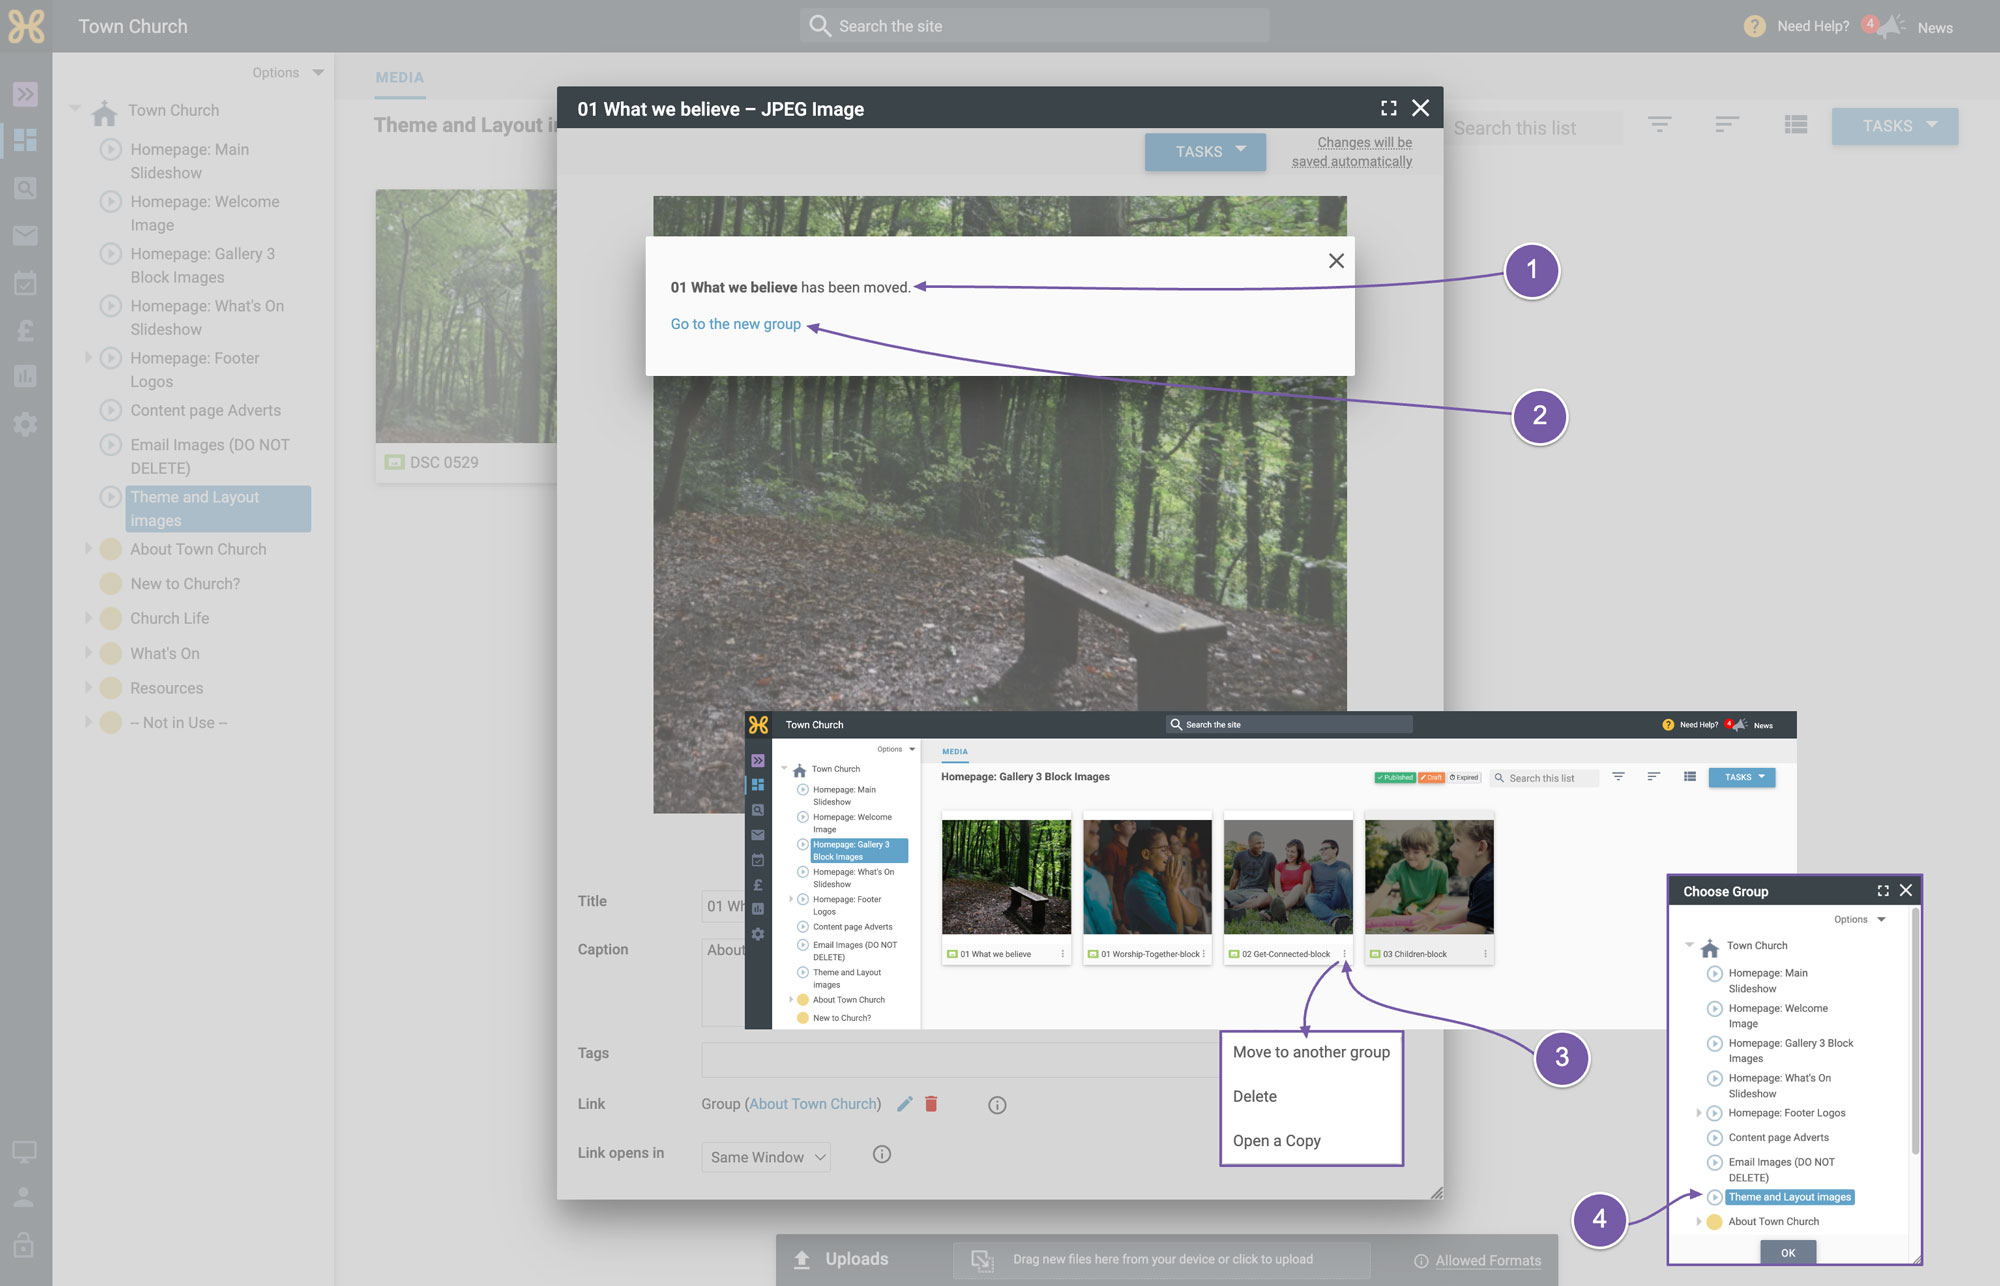Open the bar chart reports icon
Image resolution: width=2000 pixels, height=1286 pixels.
(x=25, y=376)
